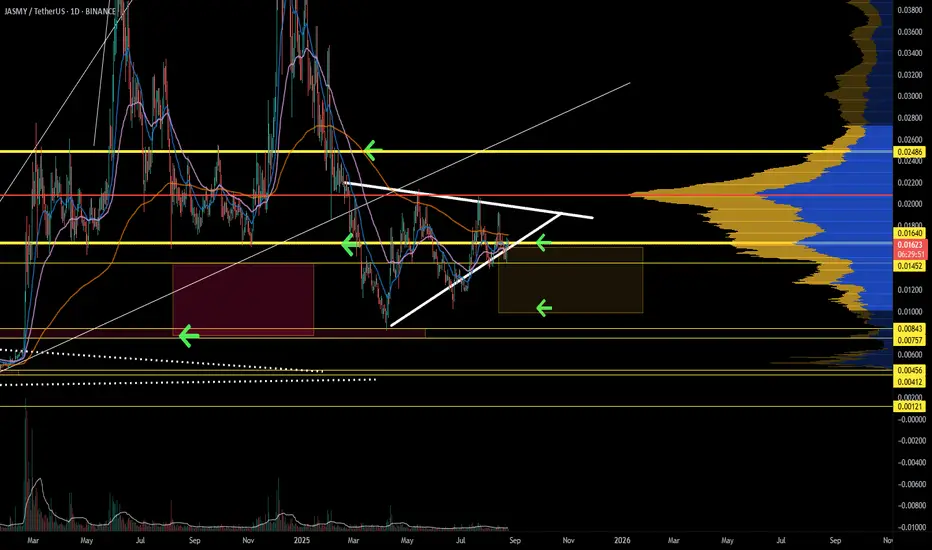Select the 0.00121 yellow price label
Viewport: 932px width, 550px height.
click(x=910, y=407)
